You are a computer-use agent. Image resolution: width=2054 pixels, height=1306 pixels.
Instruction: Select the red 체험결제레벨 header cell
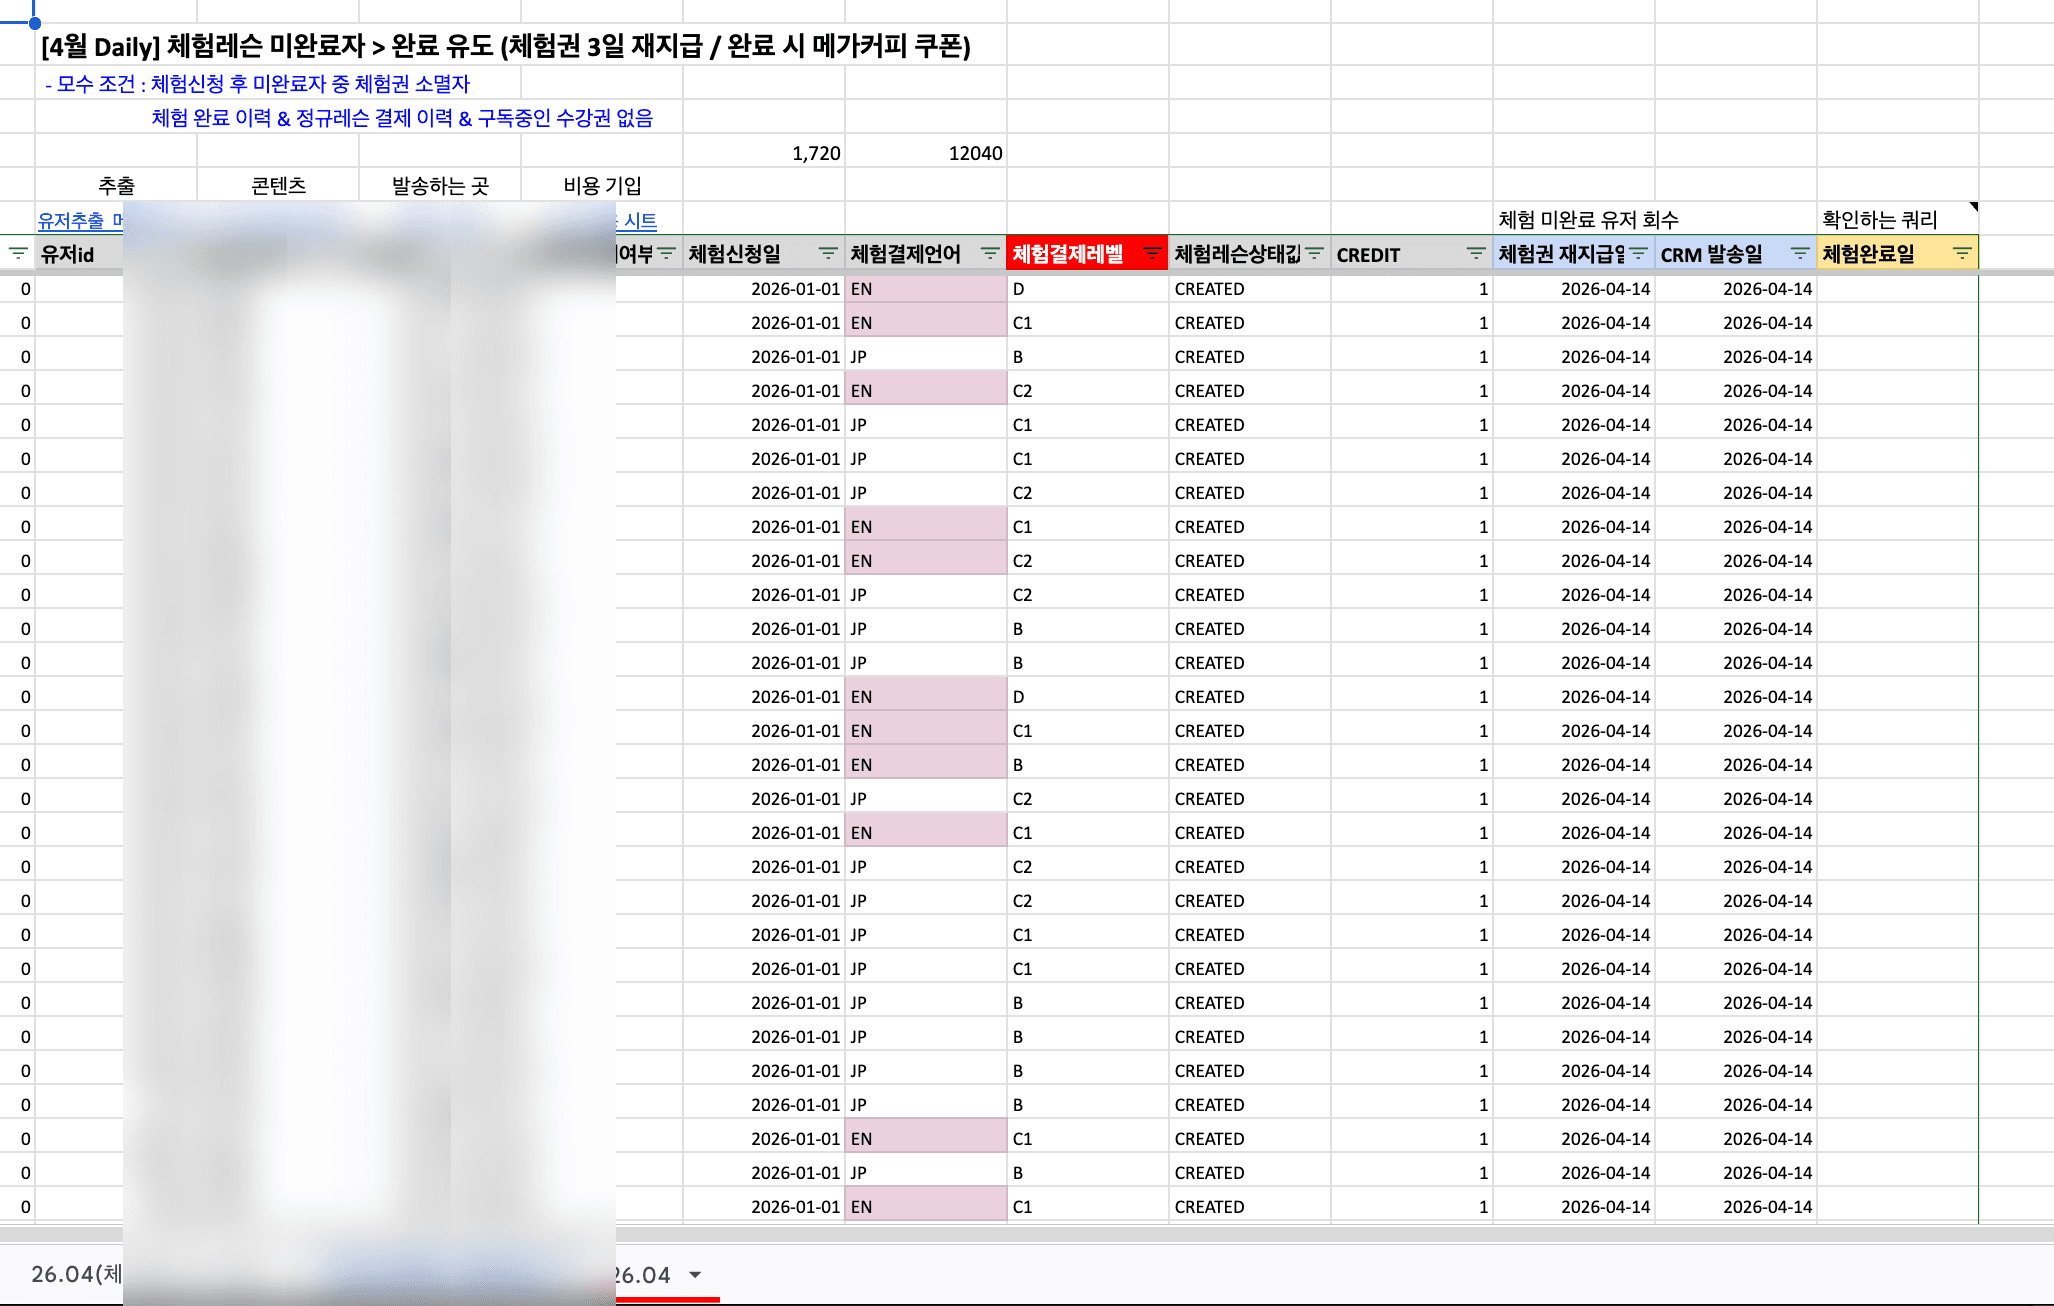click(x=1088, y=254)
